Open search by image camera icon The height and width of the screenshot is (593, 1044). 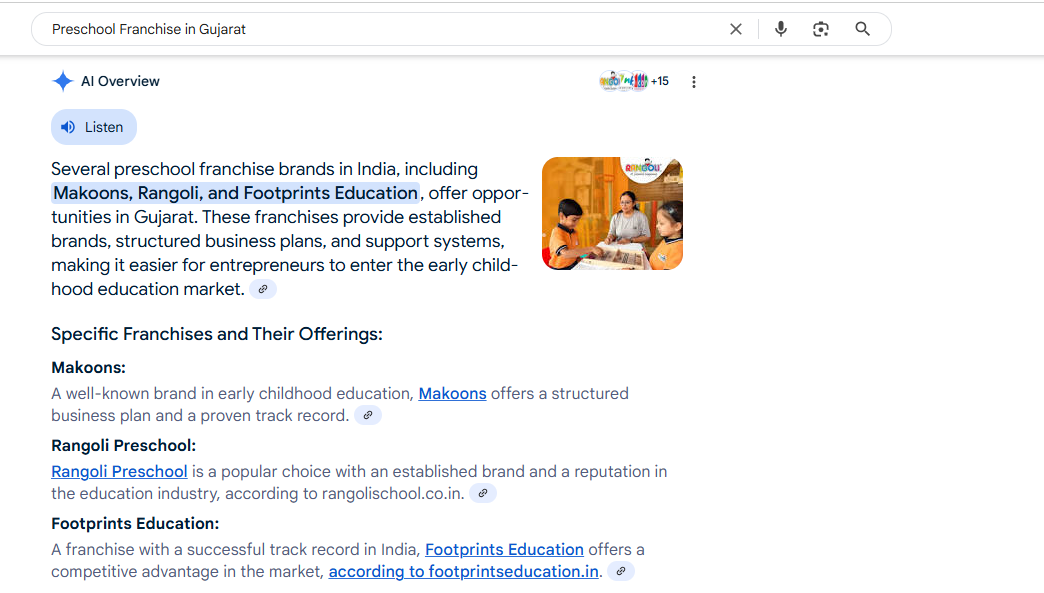tap(821, 29)
